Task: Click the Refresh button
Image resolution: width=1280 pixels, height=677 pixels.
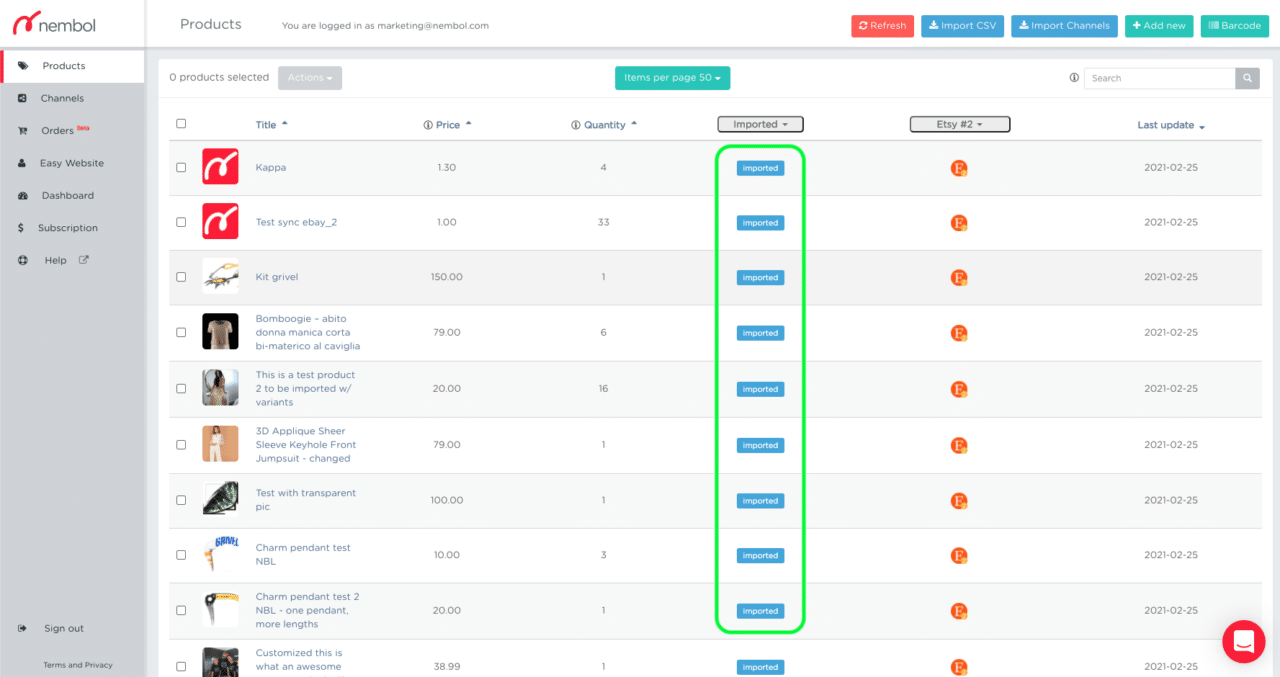Action: pos(882,25)
